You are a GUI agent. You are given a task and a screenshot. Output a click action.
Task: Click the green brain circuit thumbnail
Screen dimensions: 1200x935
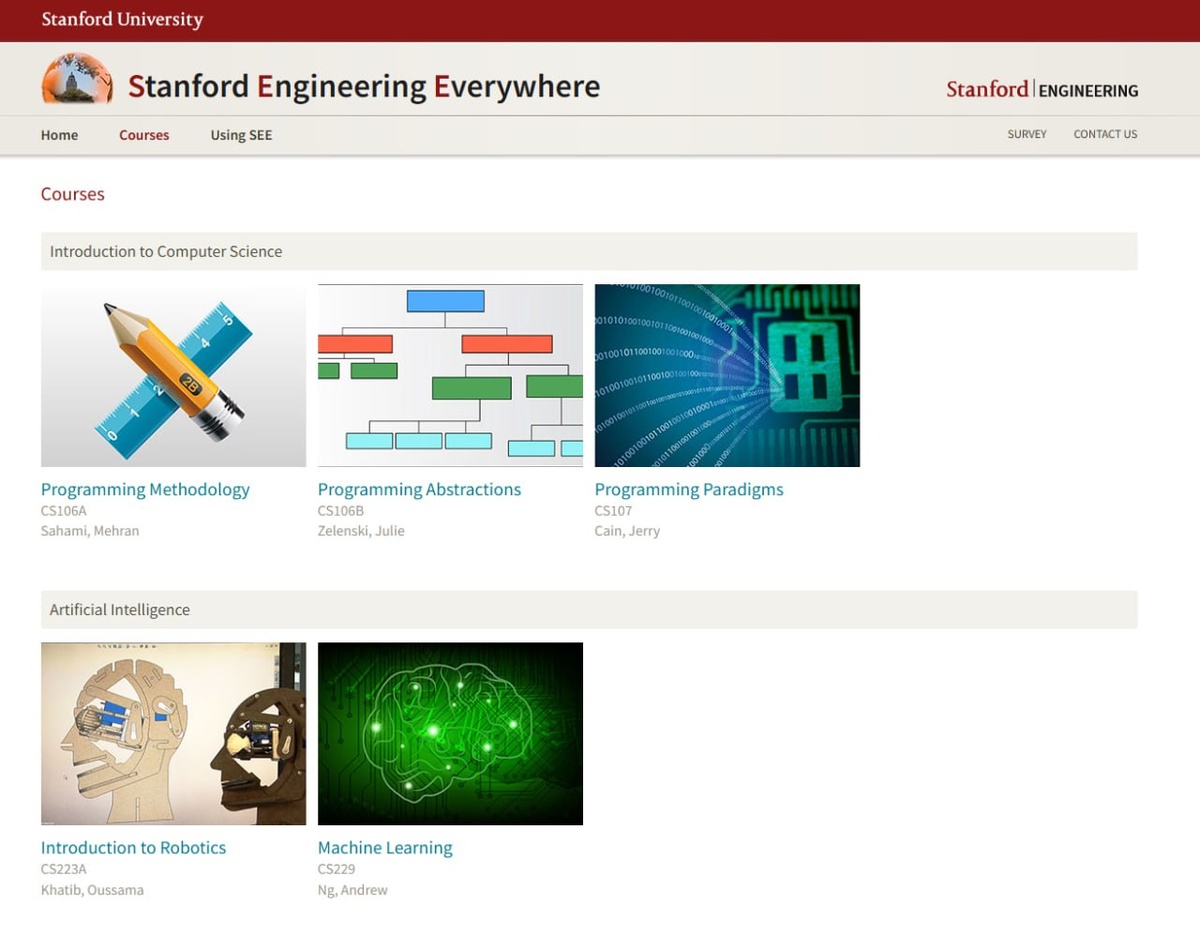pyautogui.click(x=450, y=734)
